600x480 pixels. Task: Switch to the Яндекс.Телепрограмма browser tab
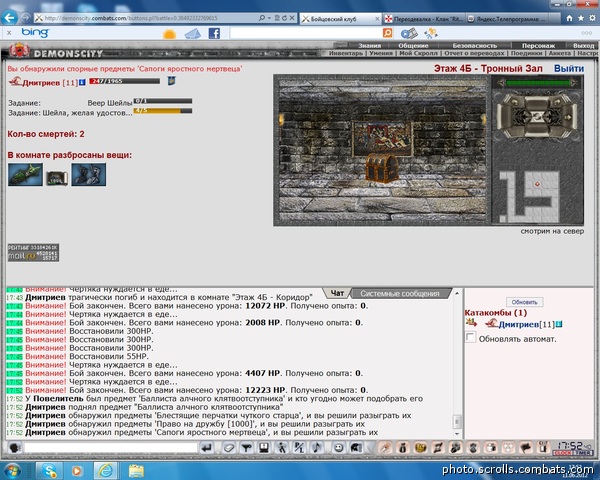pyautogui.click(x=507, y=18)
